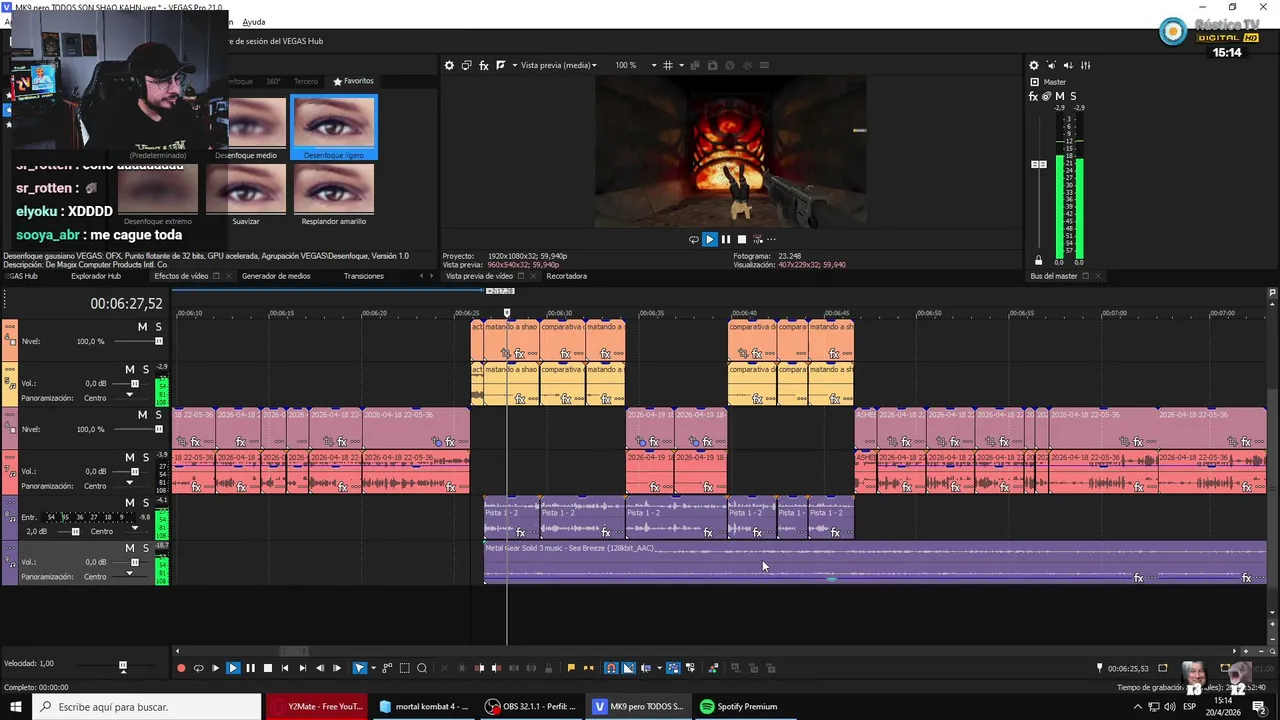Adjust track 9 Vol. slider
The width and height of the screenshot is (1280, 720).
134,562
